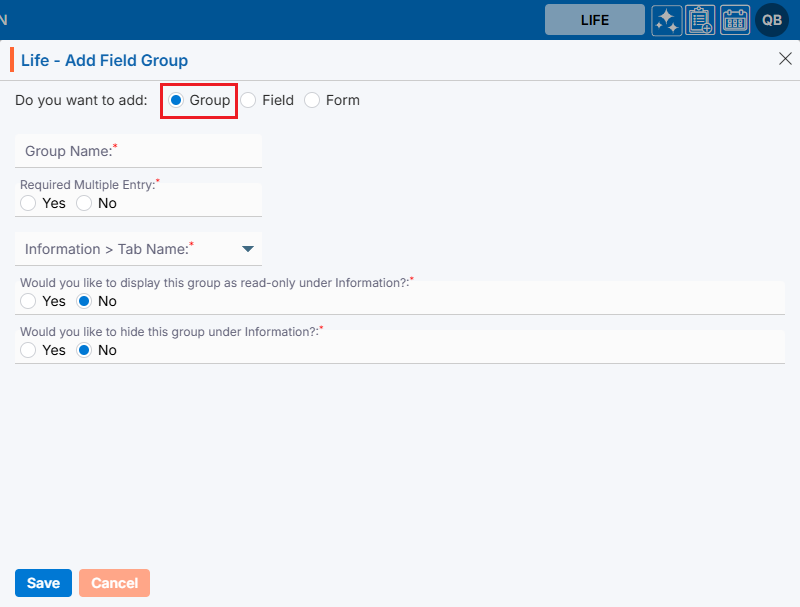Image resolution: width=800 pixels, height=607 pixels.
Task: Choose Yes to hide group under Information
Action: click(x=28, y=350)
